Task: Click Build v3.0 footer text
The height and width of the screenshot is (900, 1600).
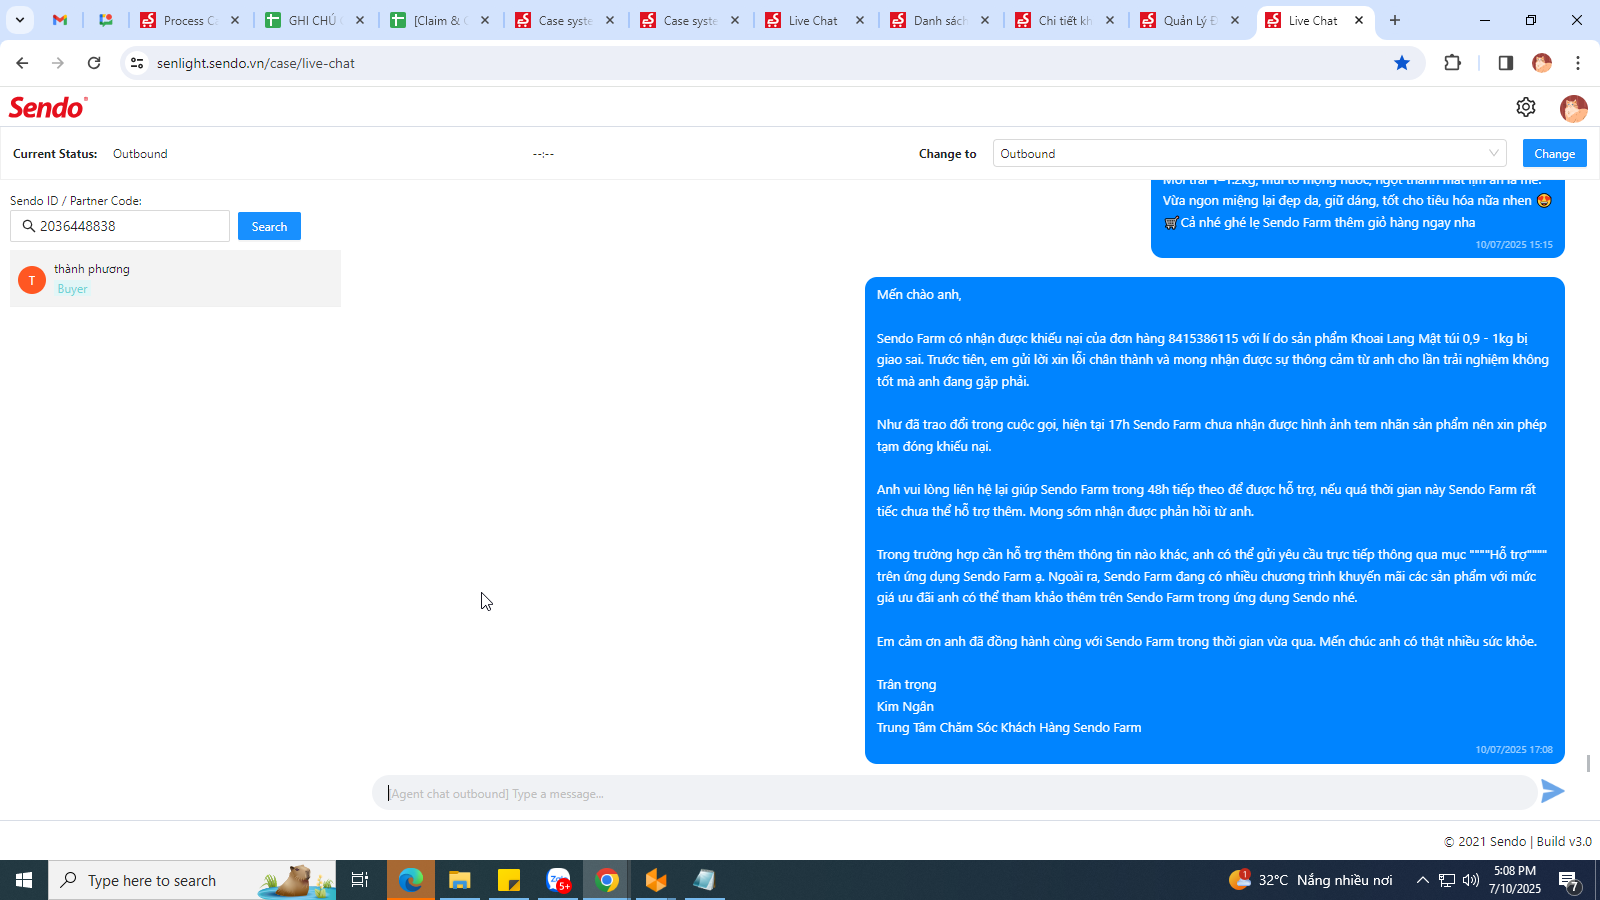Action: coord(1564,841)
